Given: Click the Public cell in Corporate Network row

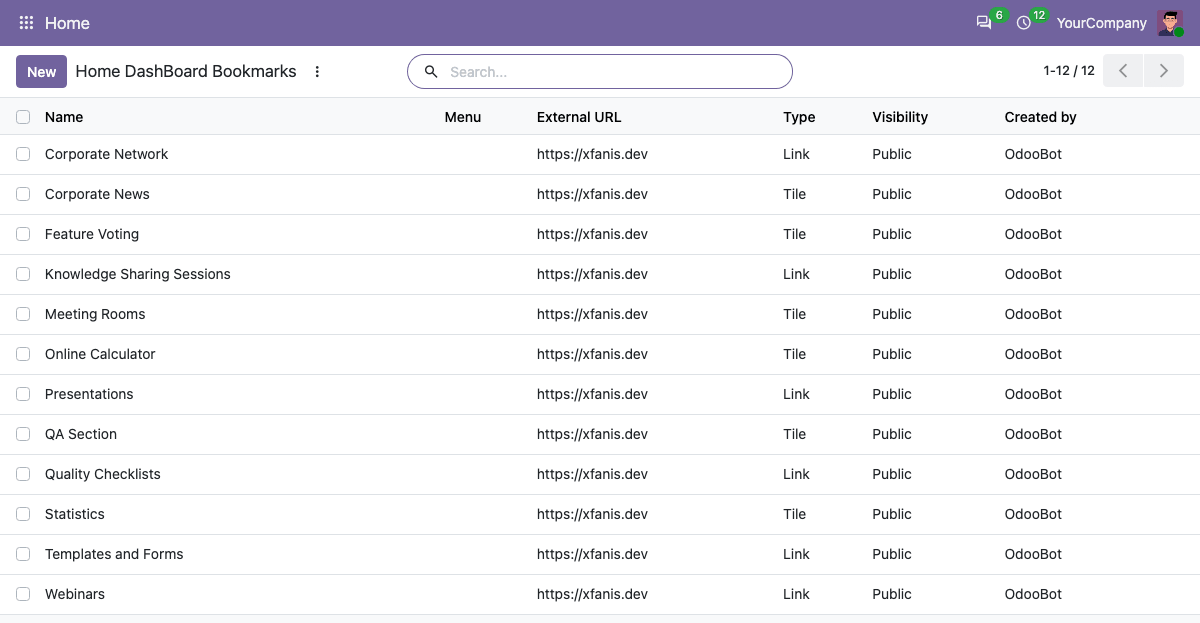Looking at the screenshot, I should pyautogui.click(x=892, y=154).
